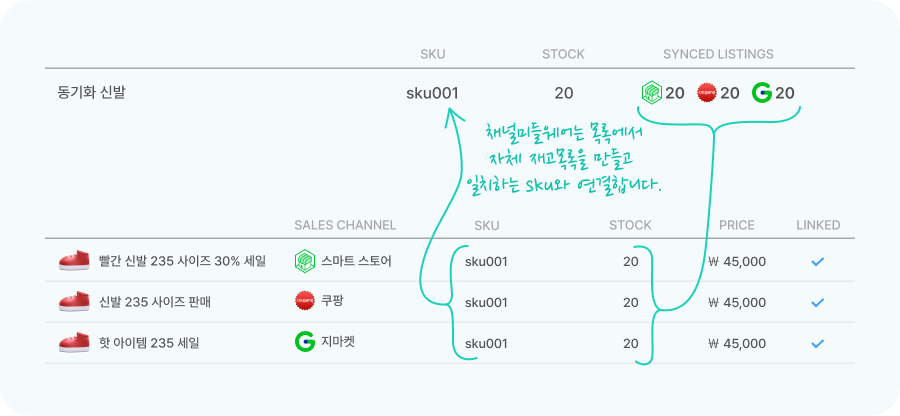
Task: Toggle the linked checkmark for 쿠팡 row
Action: [x=817, y=302]
